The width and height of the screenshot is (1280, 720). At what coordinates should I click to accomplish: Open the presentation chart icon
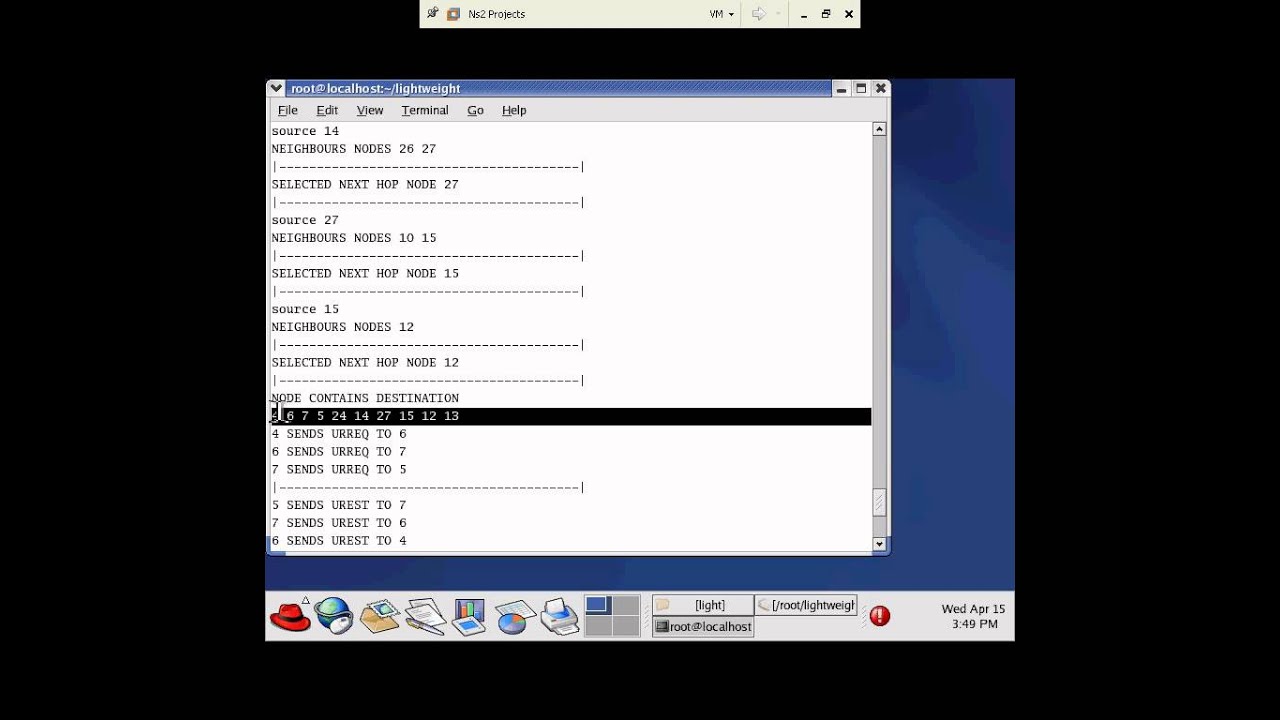pyautogui.click(x=468, y=616)
